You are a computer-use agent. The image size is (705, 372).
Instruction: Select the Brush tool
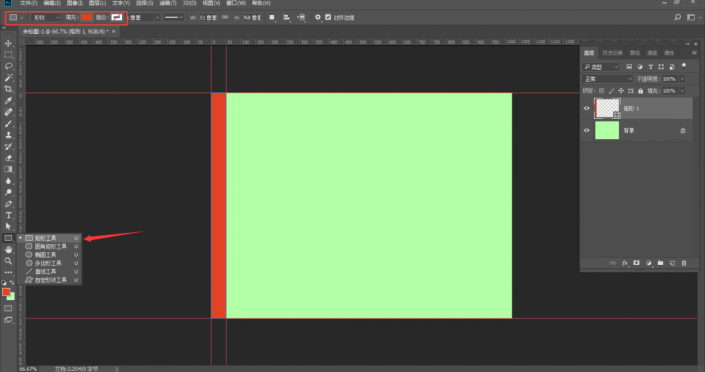tap(8, 123)
